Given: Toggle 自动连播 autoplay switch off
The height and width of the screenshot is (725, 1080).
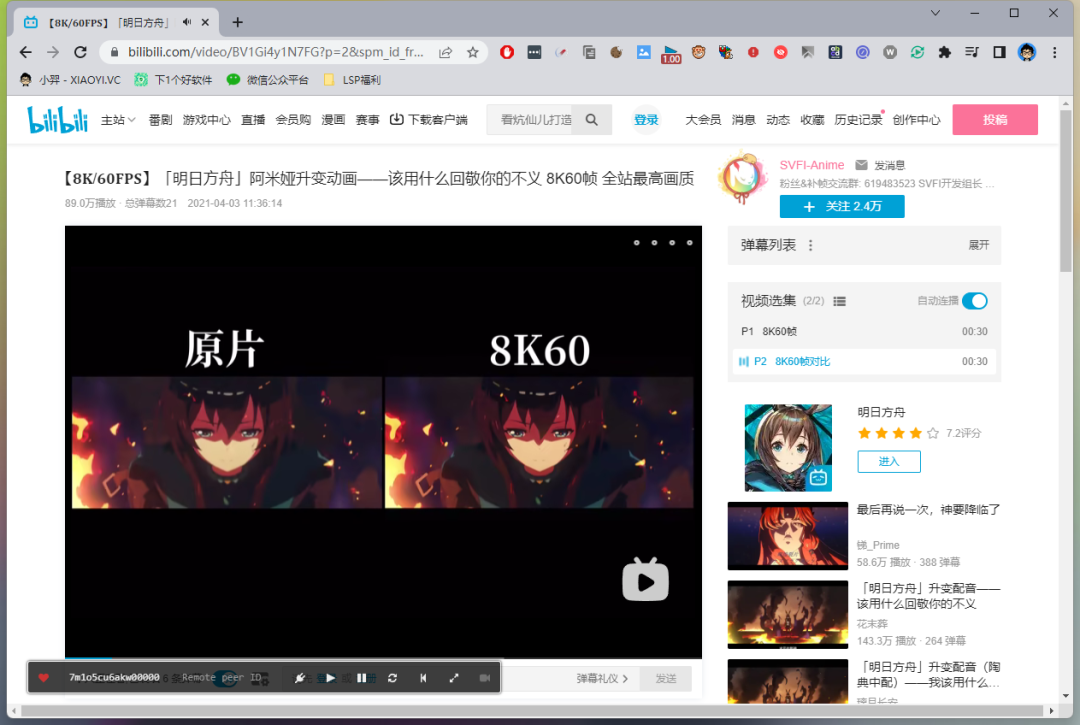Looking at the screenshot, I should coord(973,300).
